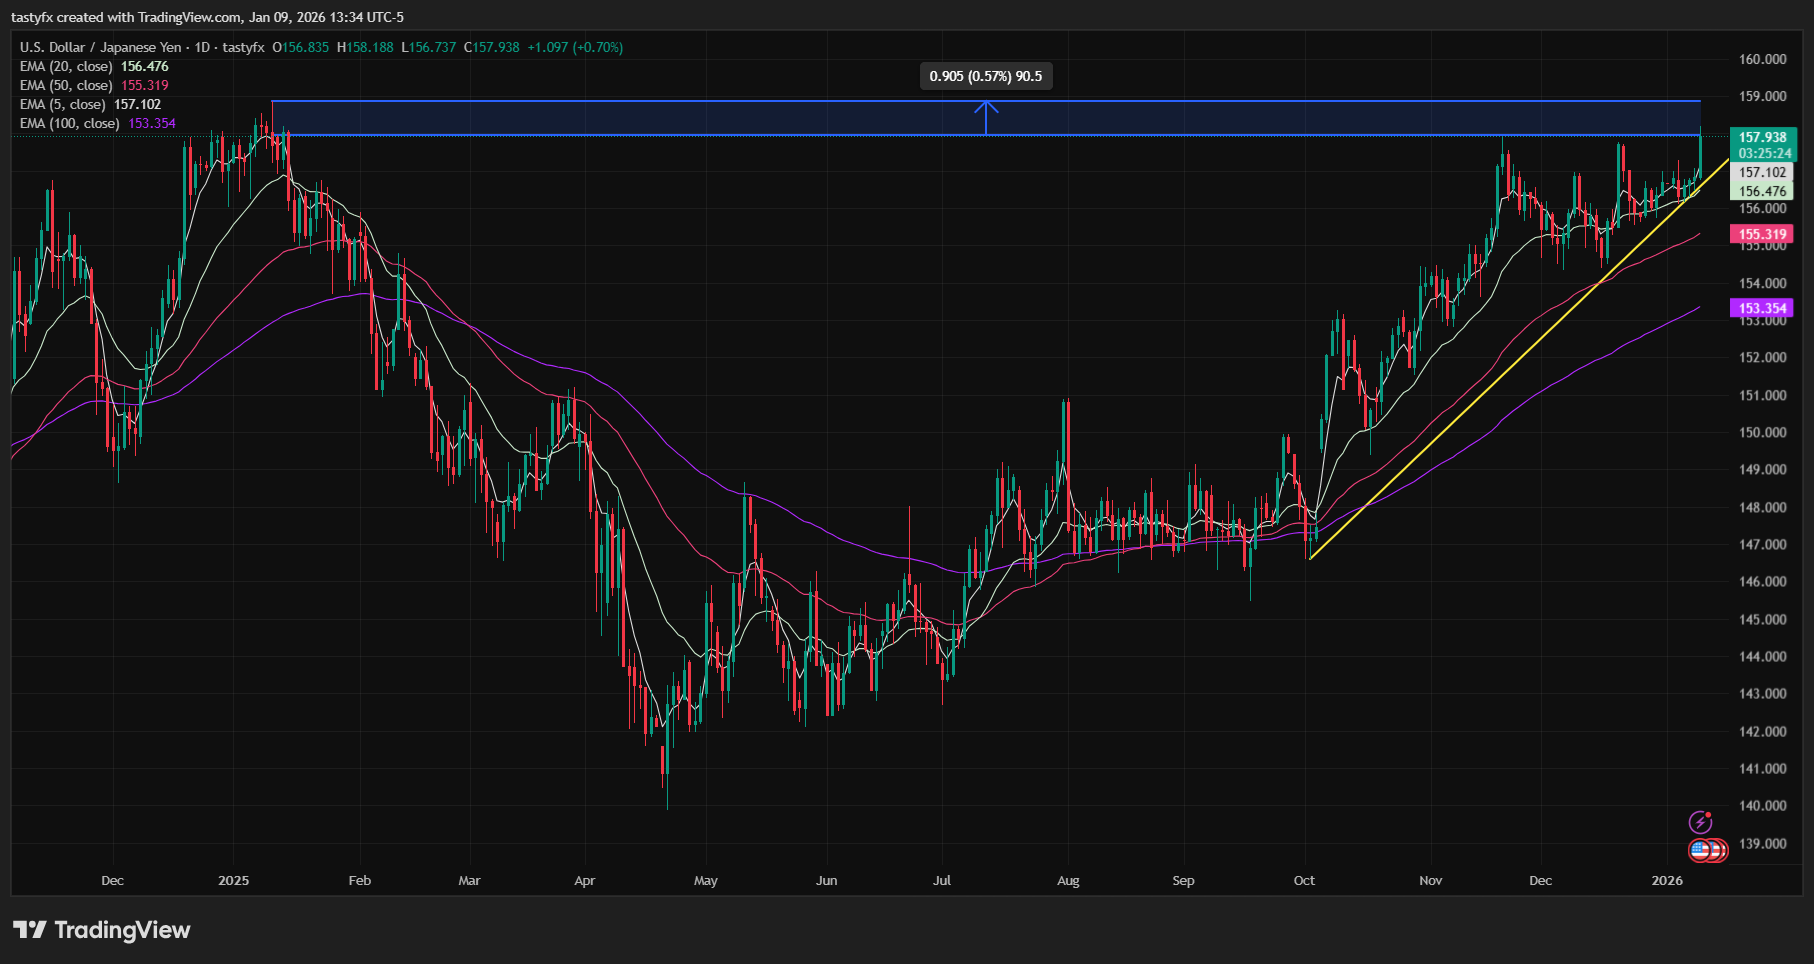Image resolution: width=1814 pixels, height=964 pixels.
Task: Expand the 1D timeframe selector
Action: (x=206, y=46)
